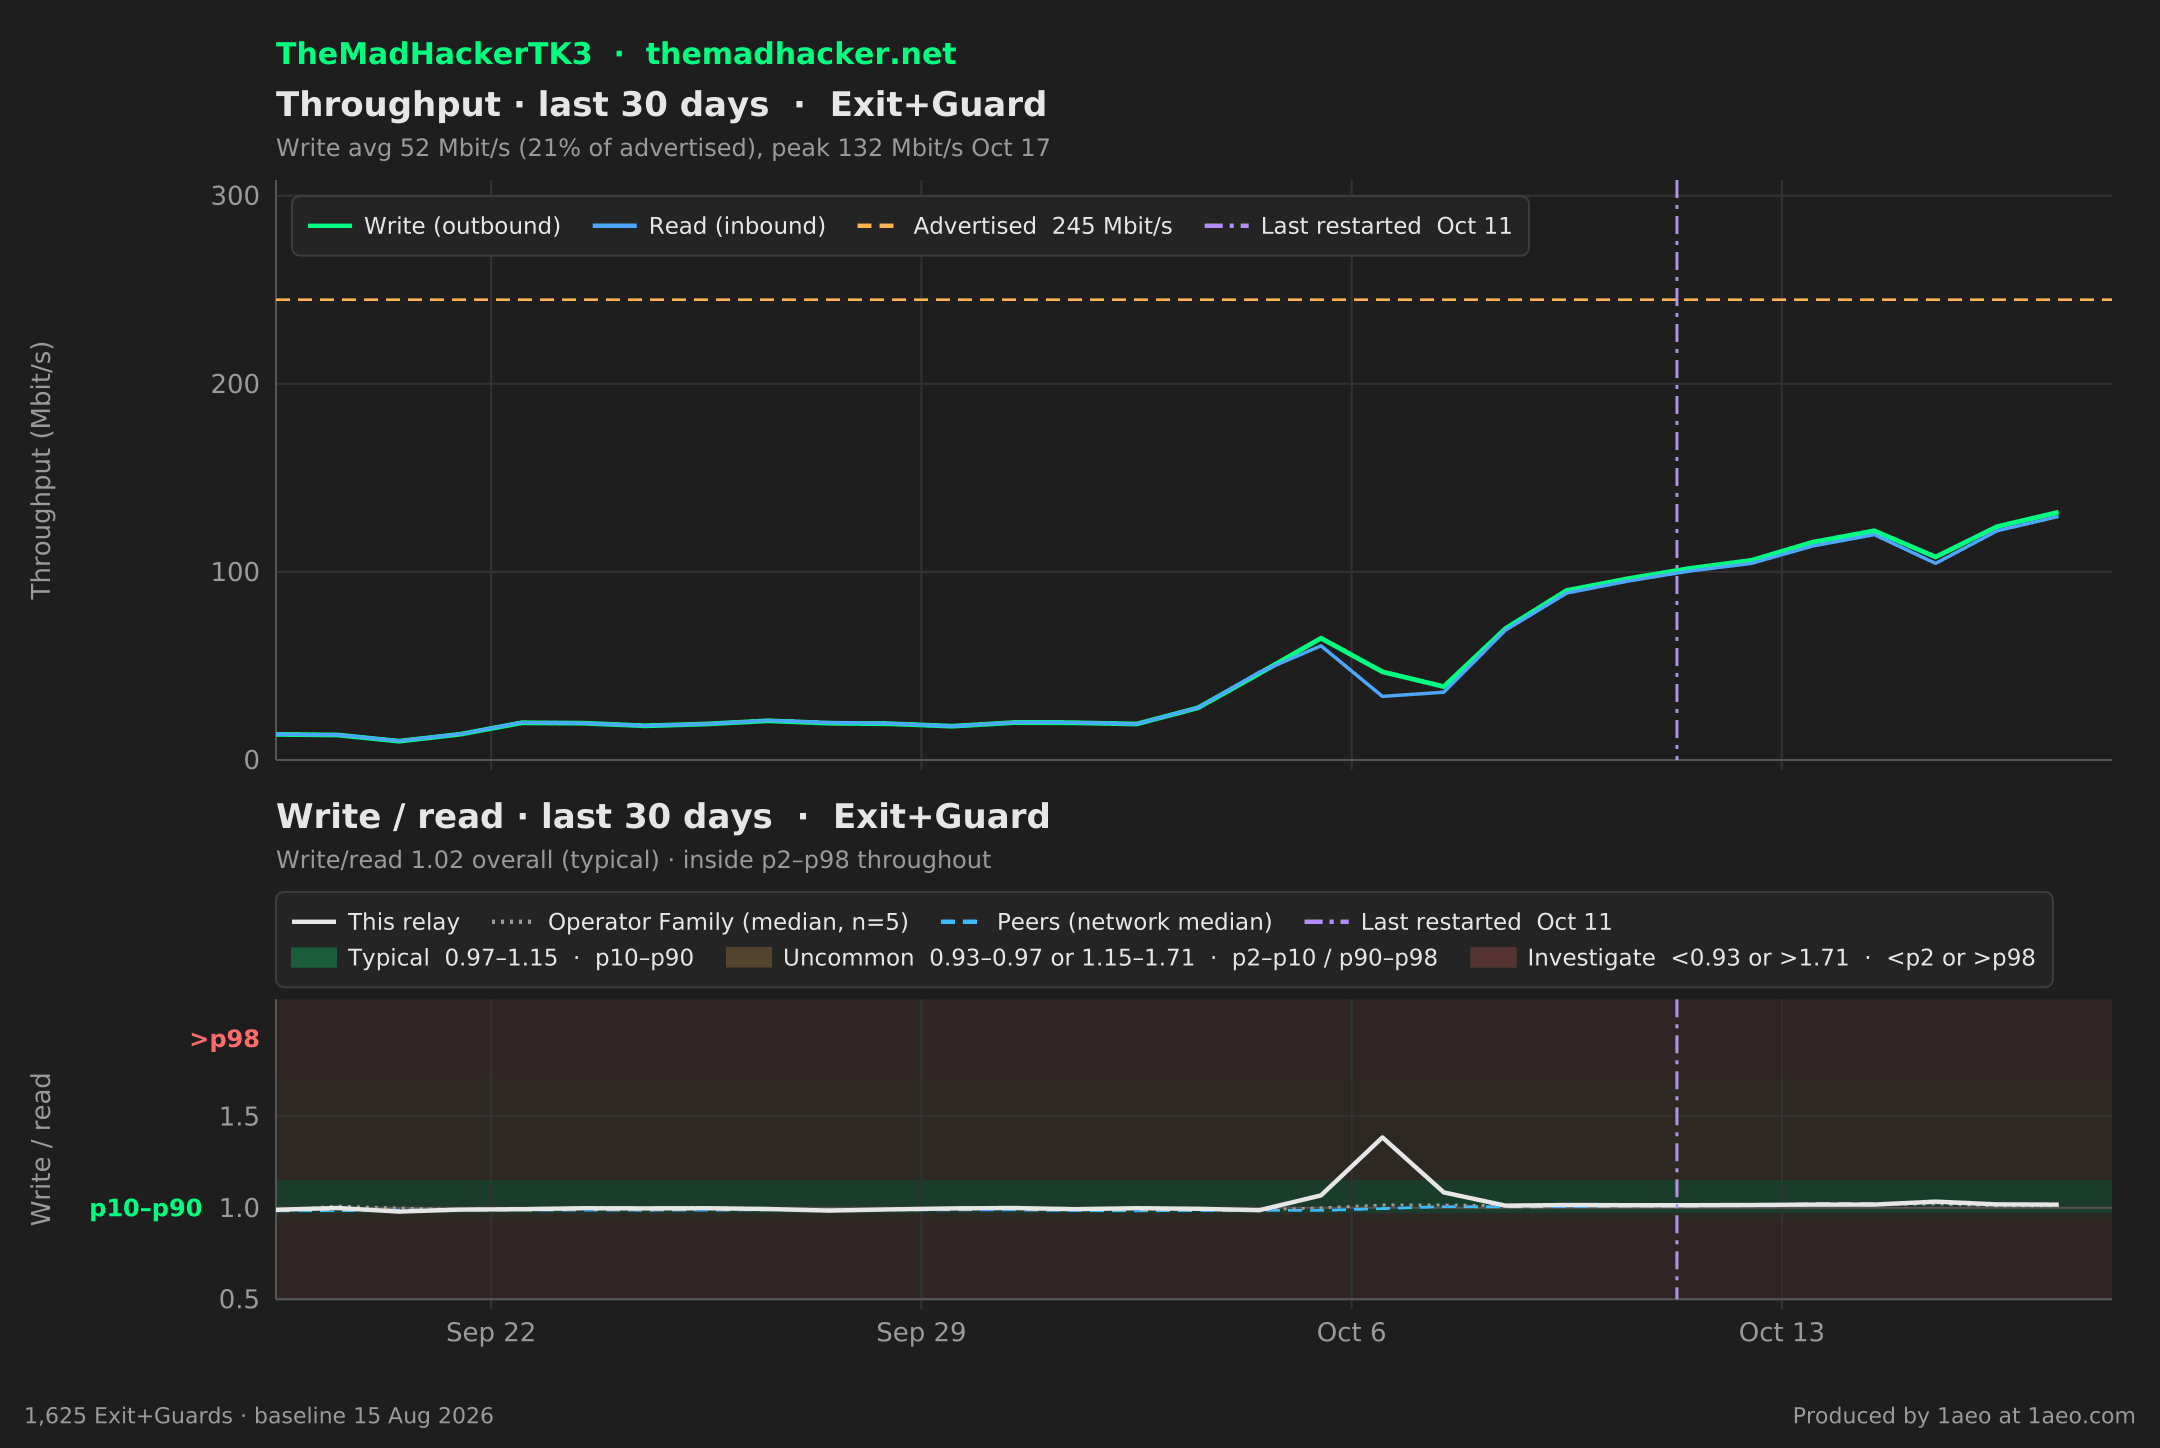Click the p10–p90 axis label
The image size is (2160, 1448).
point(146,1209)
